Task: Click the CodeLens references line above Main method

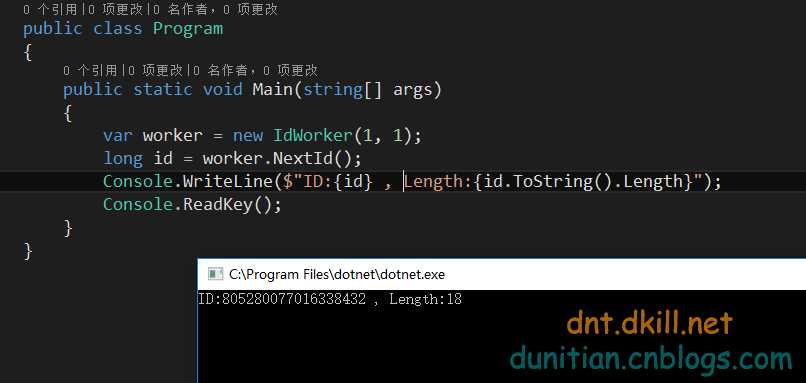Action: click(190, 70)
